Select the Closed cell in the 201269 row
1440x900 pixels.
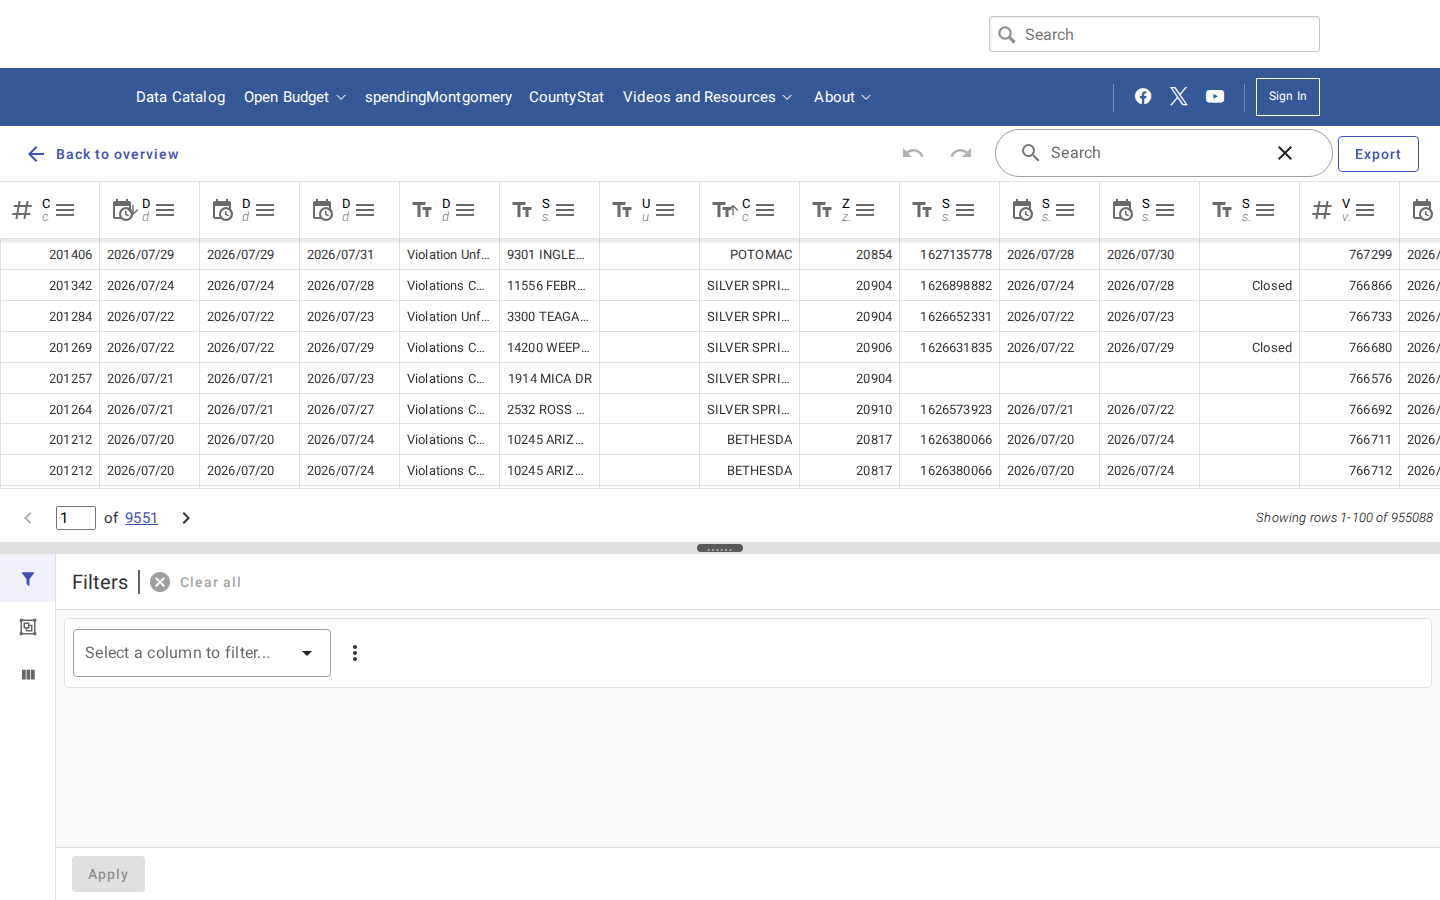coord(1250,347)
